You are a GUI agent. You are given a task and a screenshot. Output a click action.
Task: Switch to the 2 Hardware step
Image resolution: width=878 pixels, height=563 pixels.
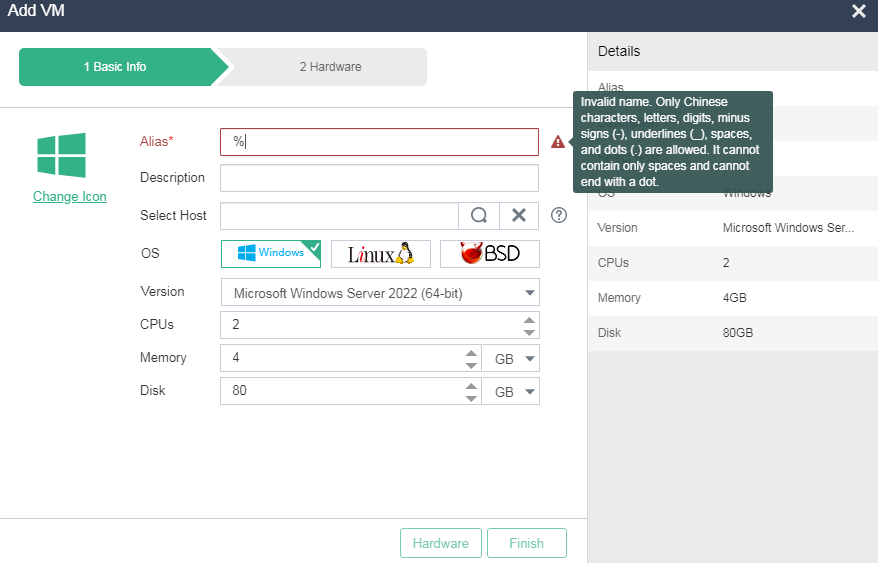pyautogui.click(x=330, y=67)
